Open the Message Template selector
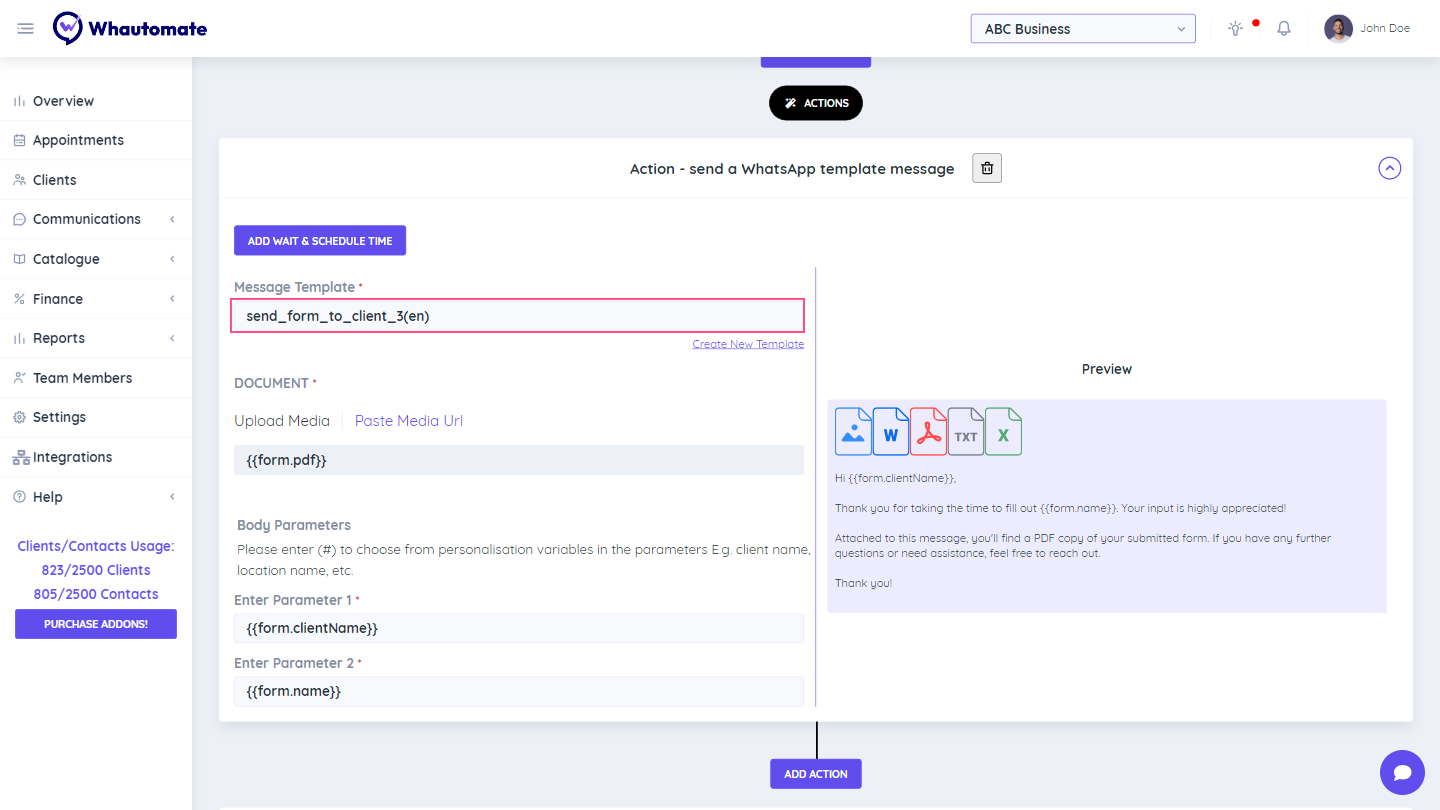This screenshot has height=810, width=1440. point(518,316)
